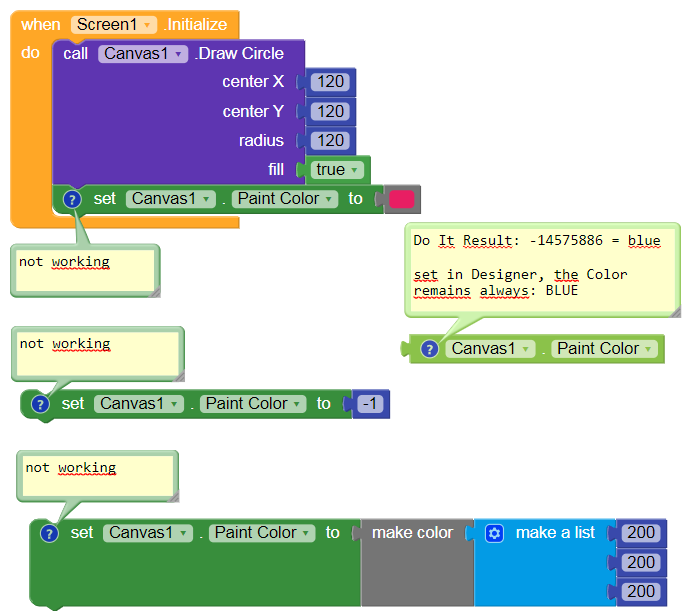Click the radius value 120 field
The image size is (690, 614).
(331, 141)
